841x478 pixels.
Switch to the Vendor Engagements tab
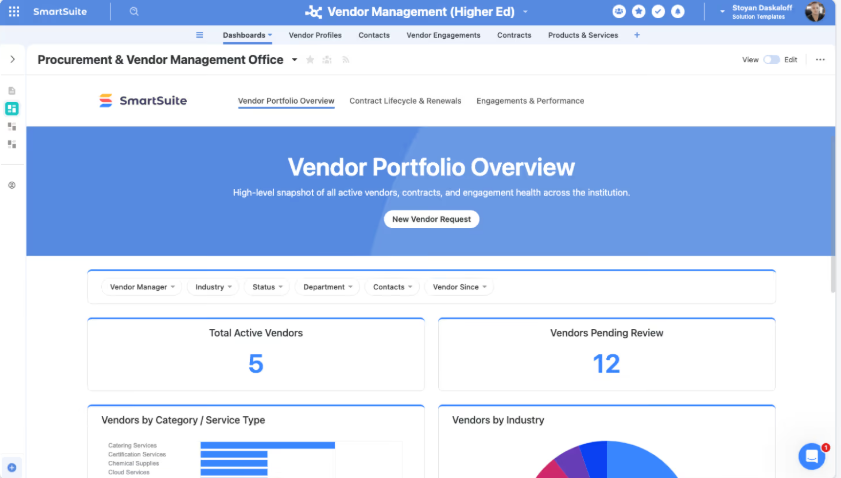[443, 35]
